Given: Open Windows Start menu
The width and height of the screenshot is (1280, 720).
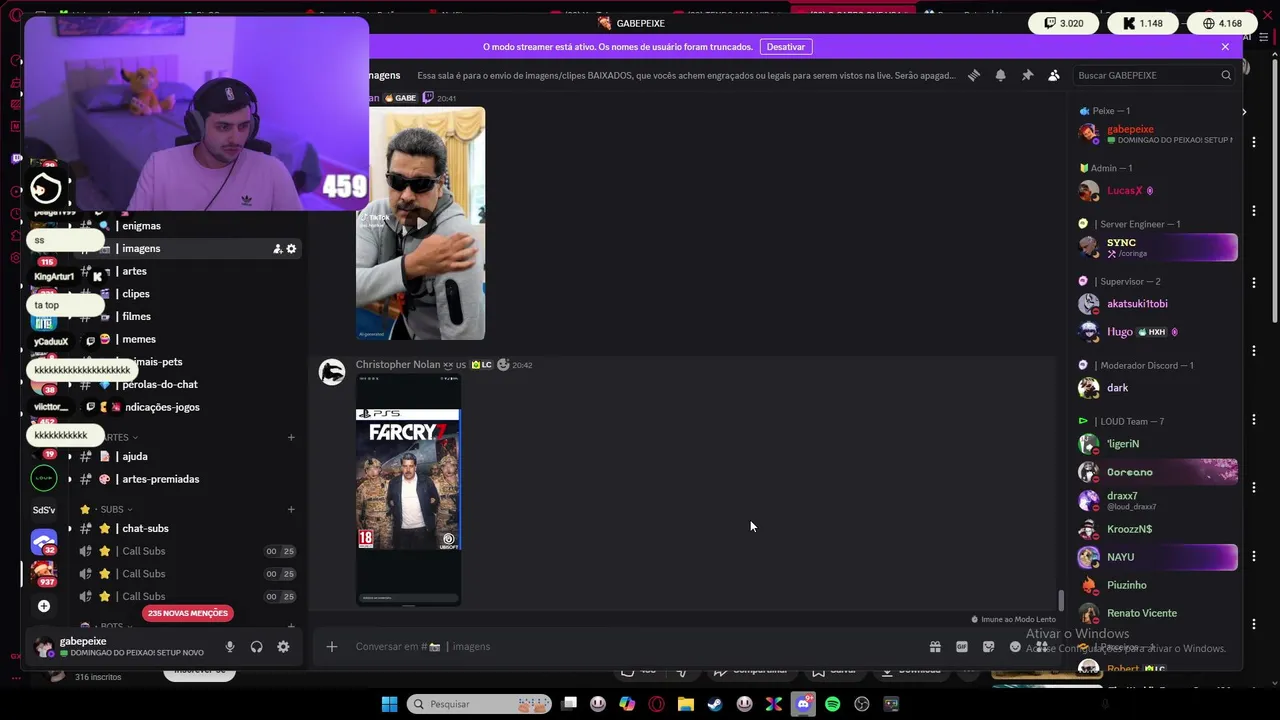Looking at the screenshot, I should pyautogui.click(x=389, y=704).
